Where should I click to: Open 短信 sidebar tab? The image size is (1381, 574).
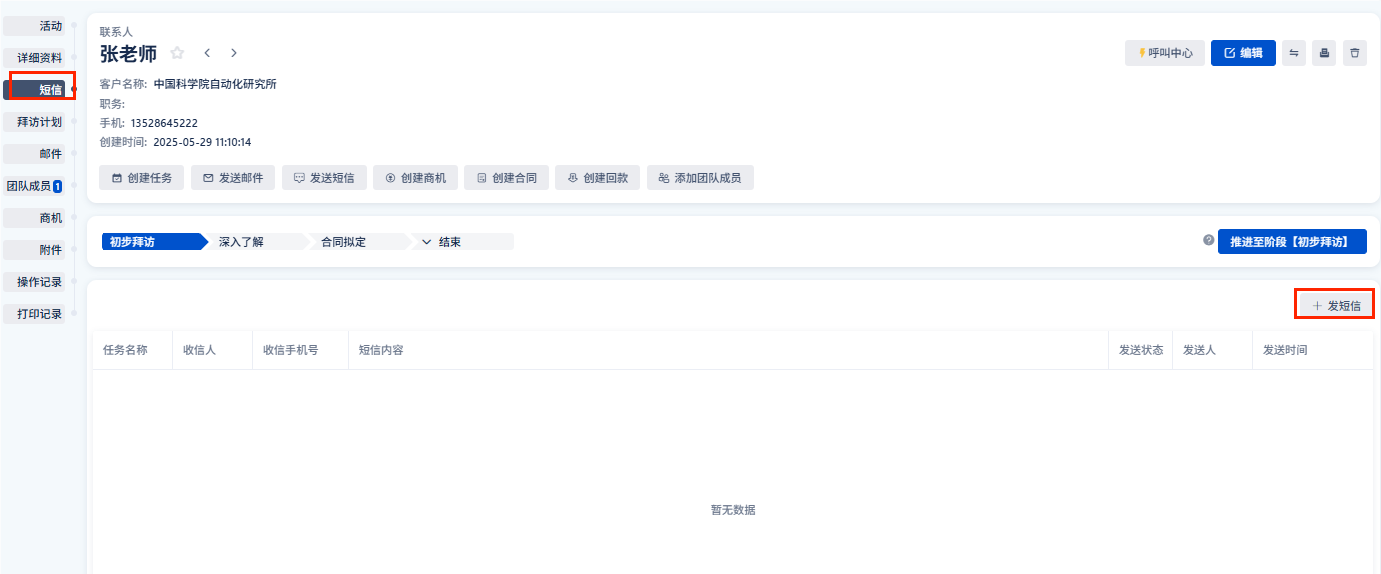pos(34,90)
